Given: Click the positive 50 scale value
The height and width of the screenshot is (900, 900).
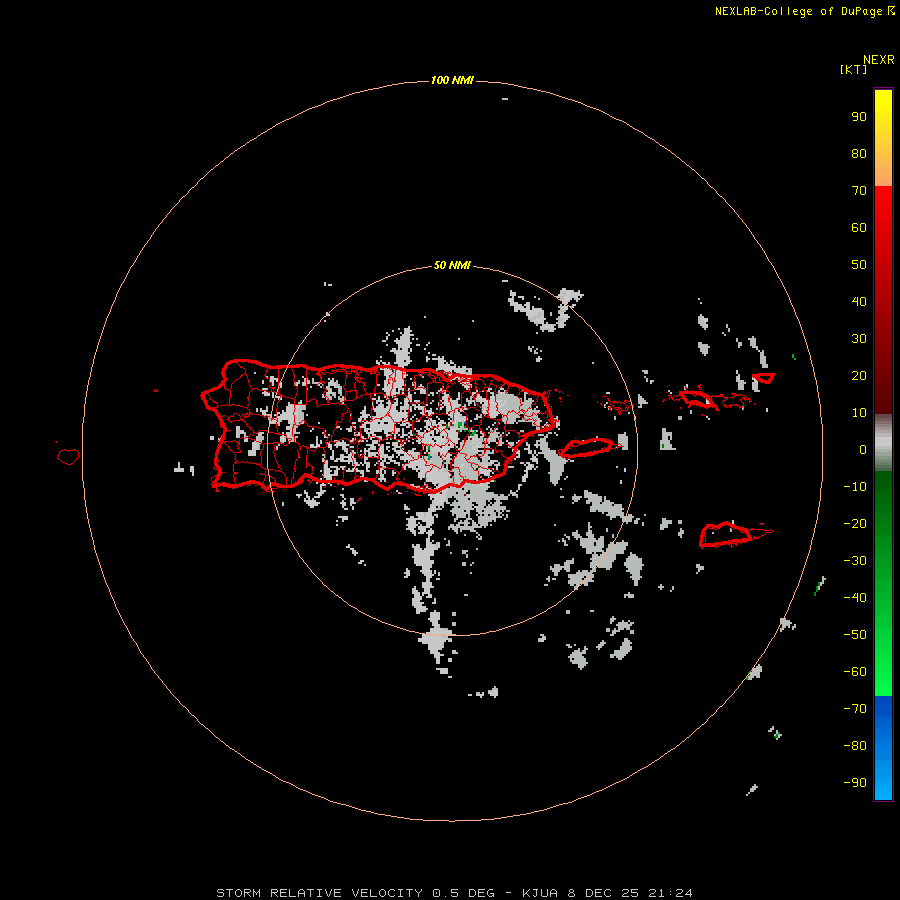Looking at the screenshot, I should coord(859,265).
